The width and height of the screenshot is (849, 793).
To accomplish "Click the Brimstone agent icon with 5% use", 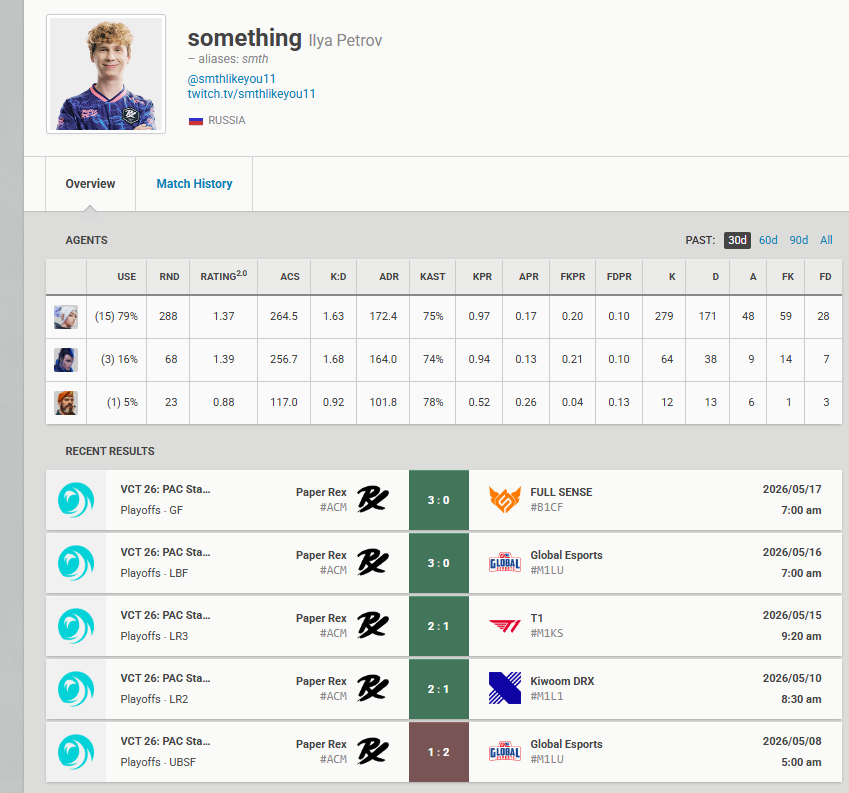I will (x=66, y=403).
